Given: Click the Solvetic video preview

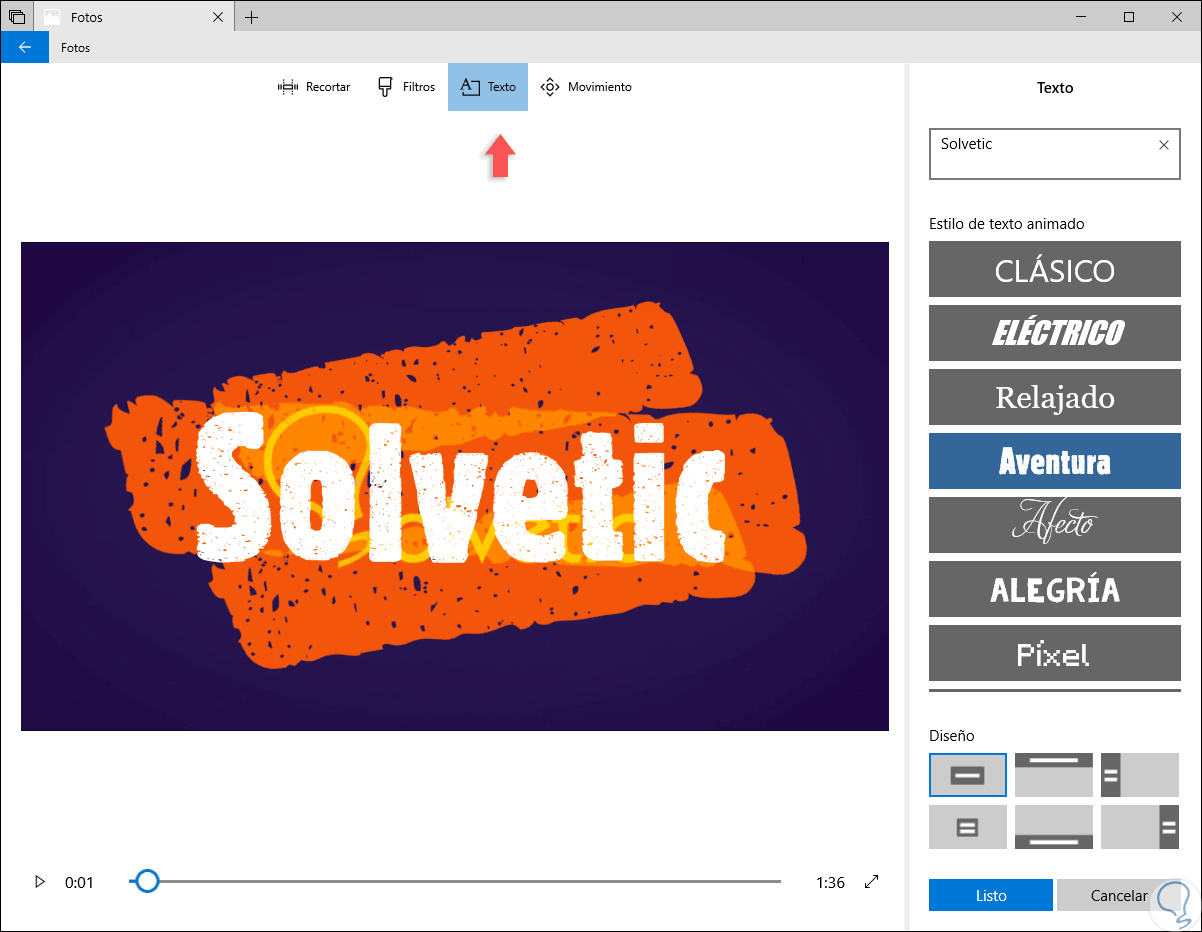Looking at the screenshot, I should [x=455, y=486].
